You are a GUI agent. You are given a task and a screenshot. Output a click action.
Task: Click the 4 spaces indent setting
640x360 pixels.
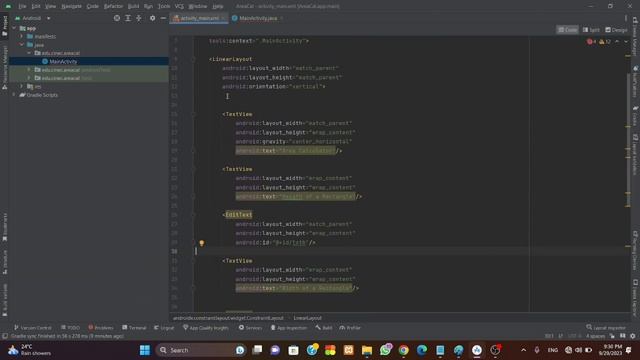(x=595, y=336)
